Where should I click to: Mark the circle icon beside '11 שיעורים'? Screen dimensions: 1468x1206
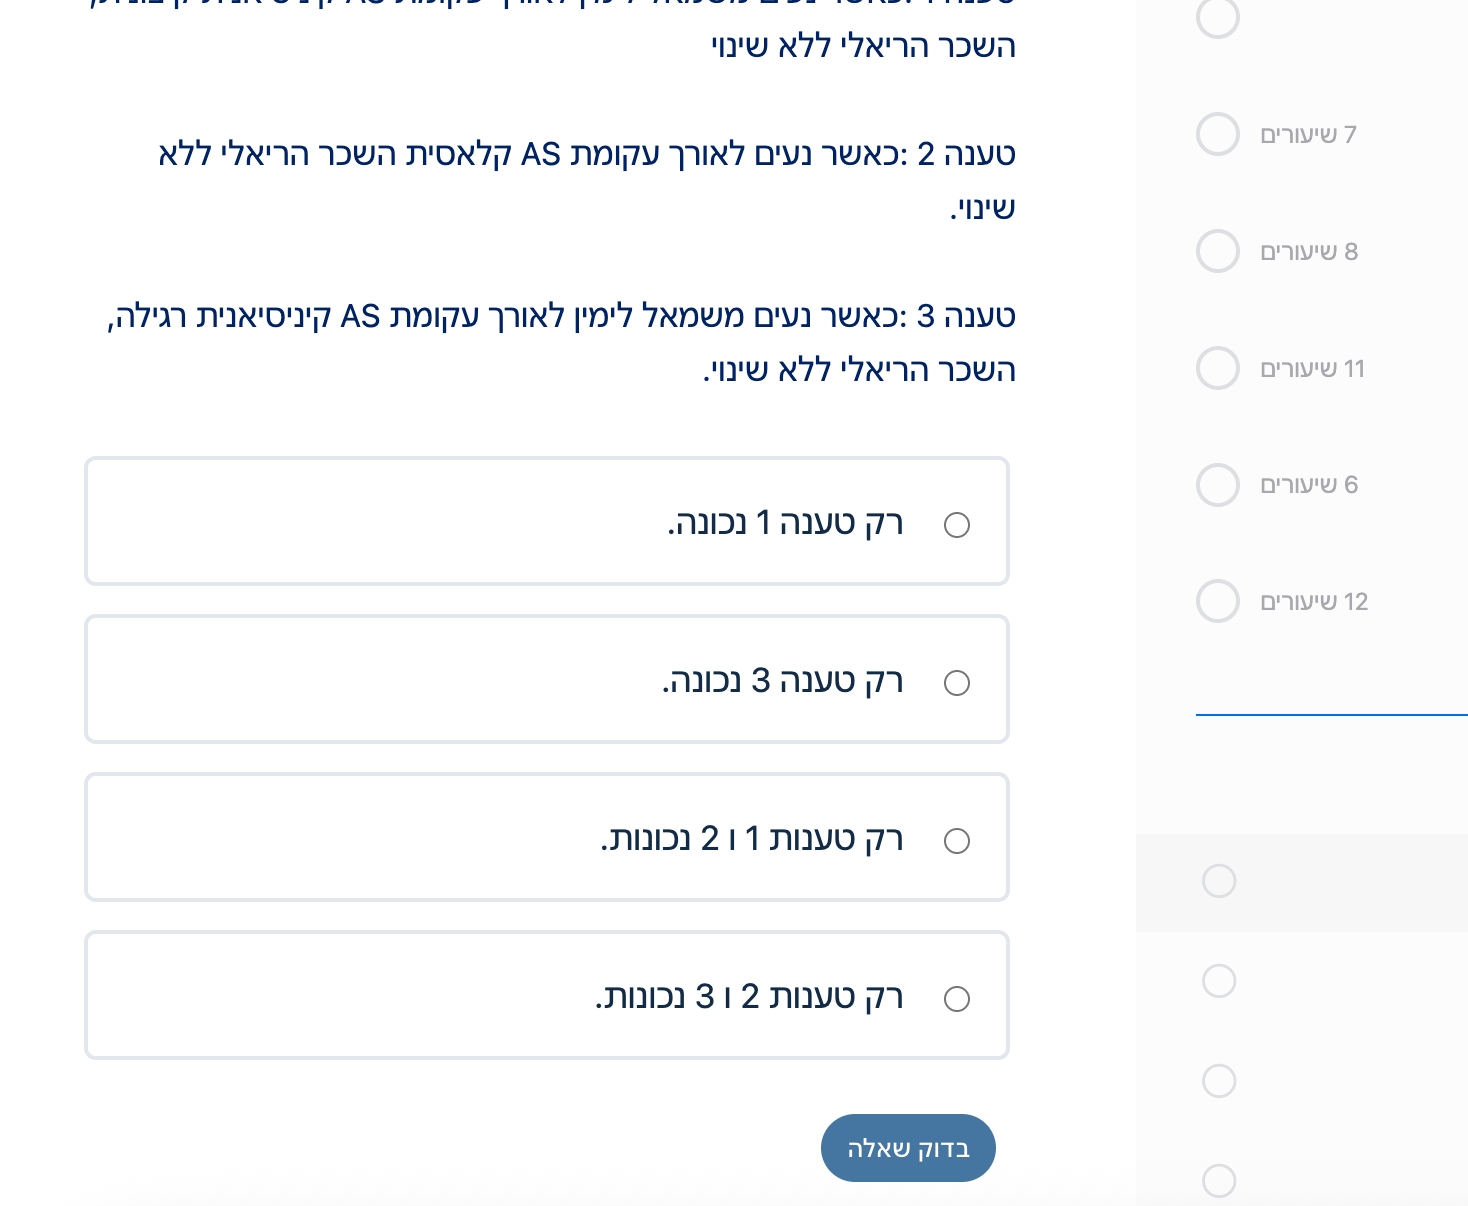(1217, 368)
